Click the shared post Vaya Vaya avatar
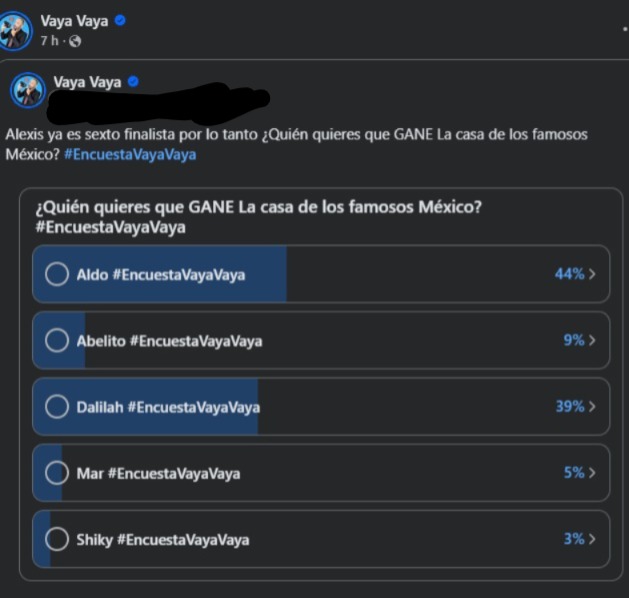629x598 pixels. 27,89
